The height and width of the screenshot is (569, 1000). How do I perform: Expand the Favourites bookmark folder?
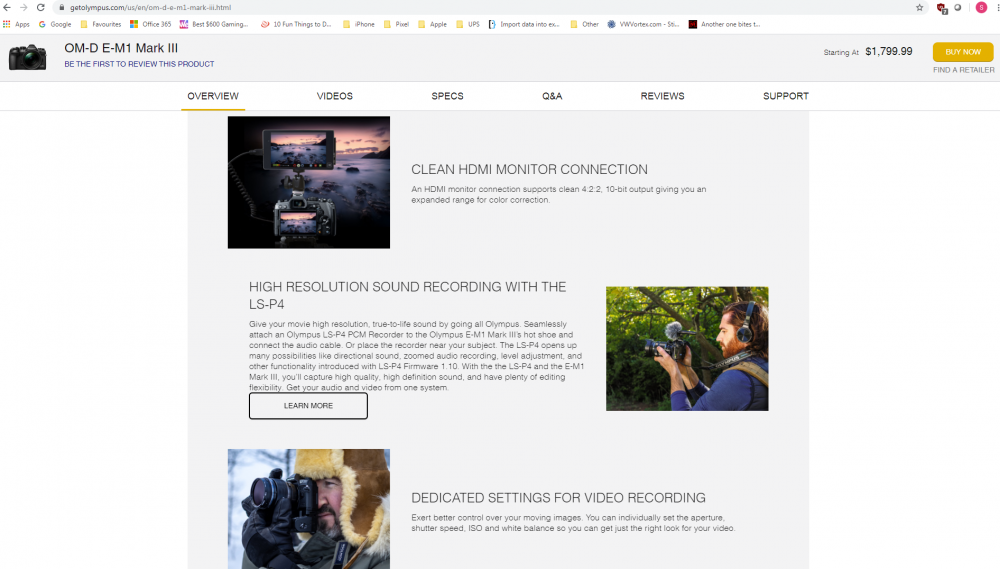(x=101, y=24)
